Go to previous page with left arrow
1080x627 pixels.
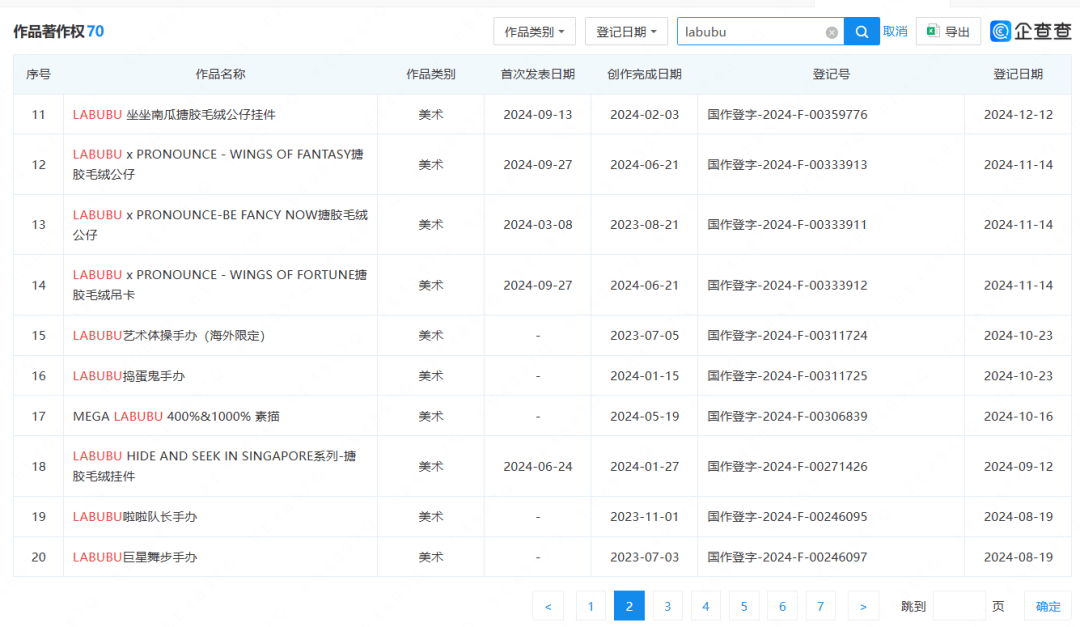coord(548,606)
